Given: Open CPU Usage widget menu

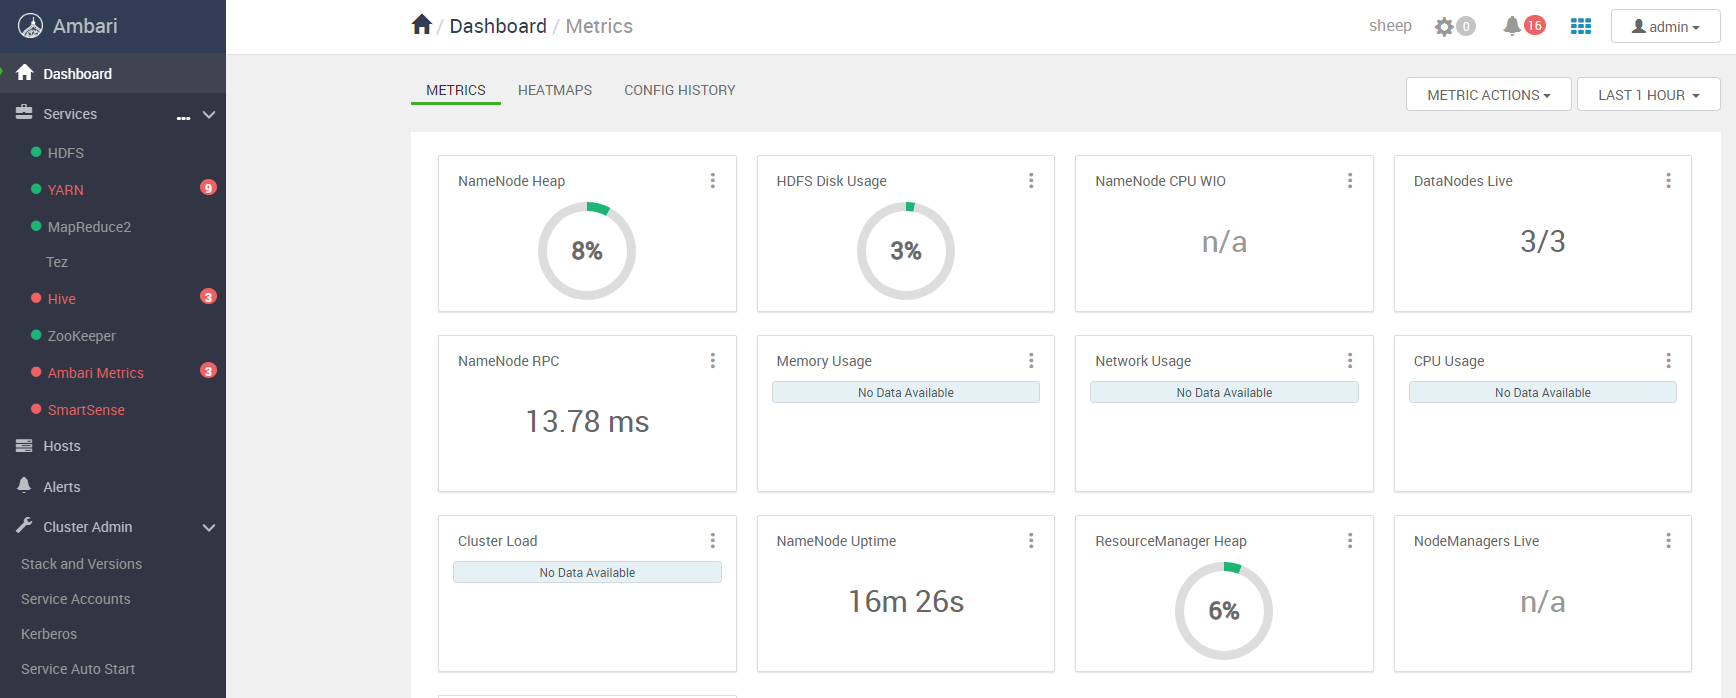Looking at the screenshot, I should 1668,361.
